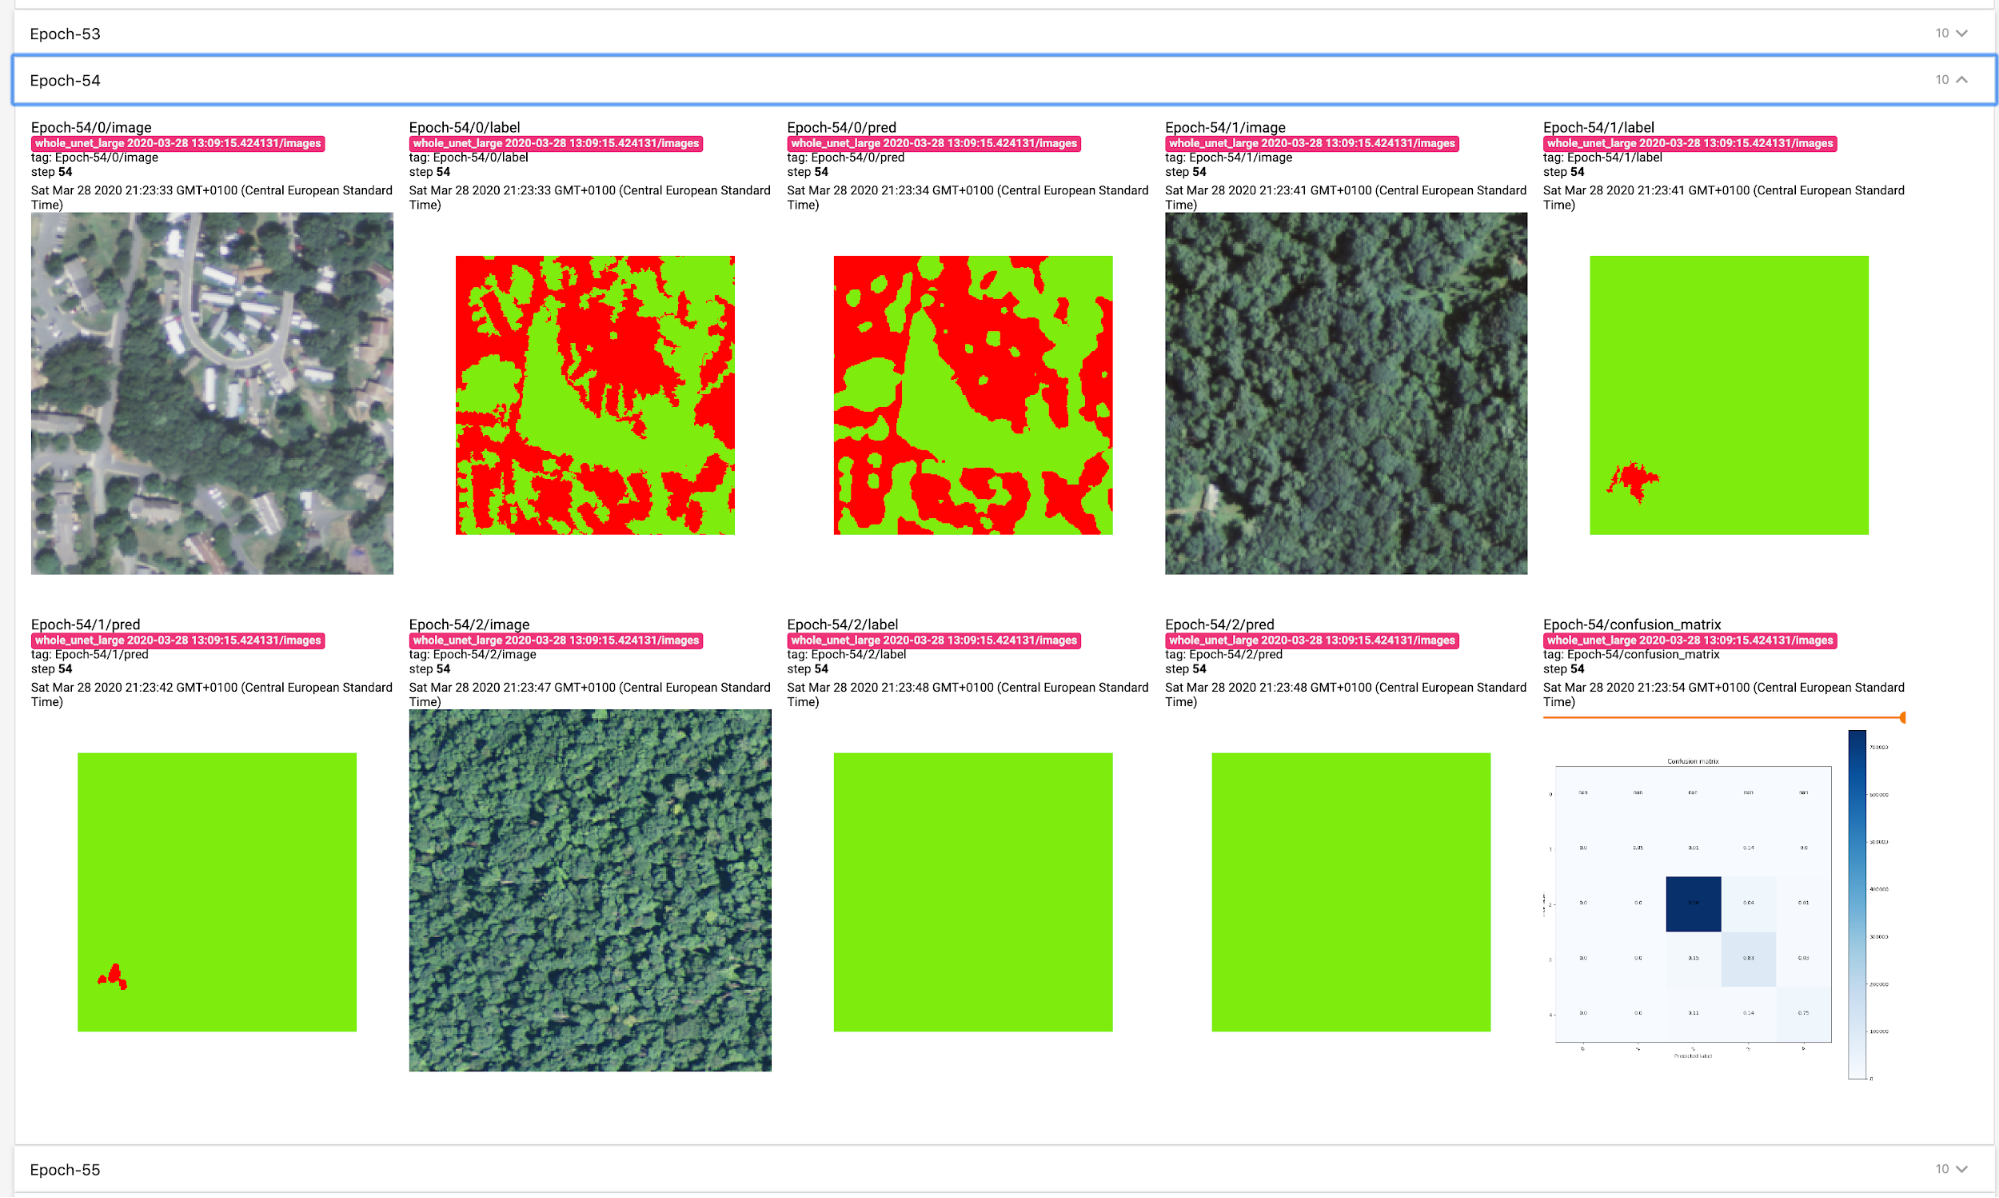Viewport: 1999px width, 1198px height.
Task: Click the Epoch-54/1/label card title
Action: coord(1598,127)
